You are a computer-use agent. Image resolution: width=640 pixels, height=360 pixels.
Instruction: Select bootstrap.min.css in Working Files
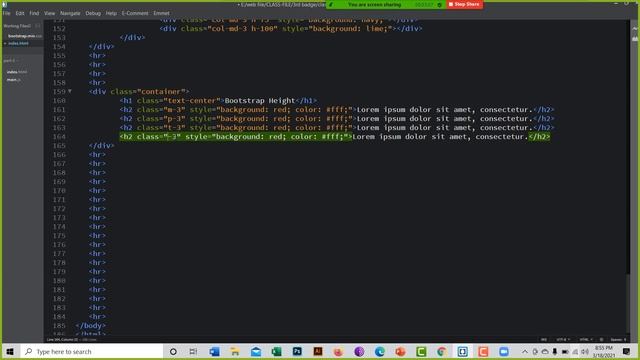pyautogui.click(x=24, y=36)
